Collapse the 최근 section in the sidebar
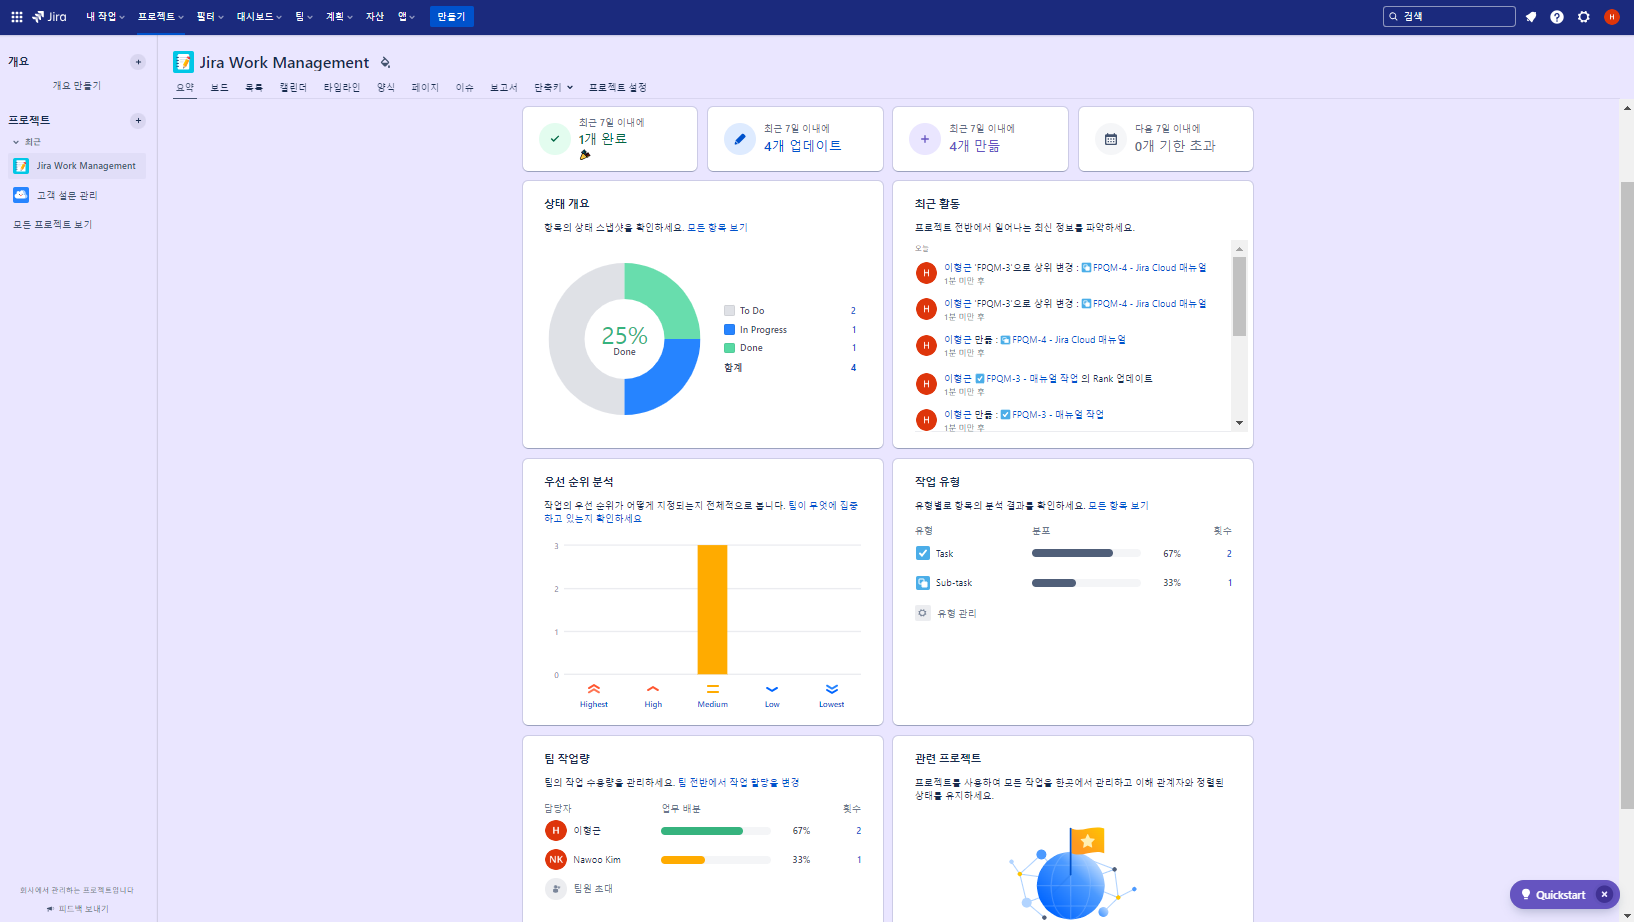1634x922 pixels. click(x=16, y=142)
